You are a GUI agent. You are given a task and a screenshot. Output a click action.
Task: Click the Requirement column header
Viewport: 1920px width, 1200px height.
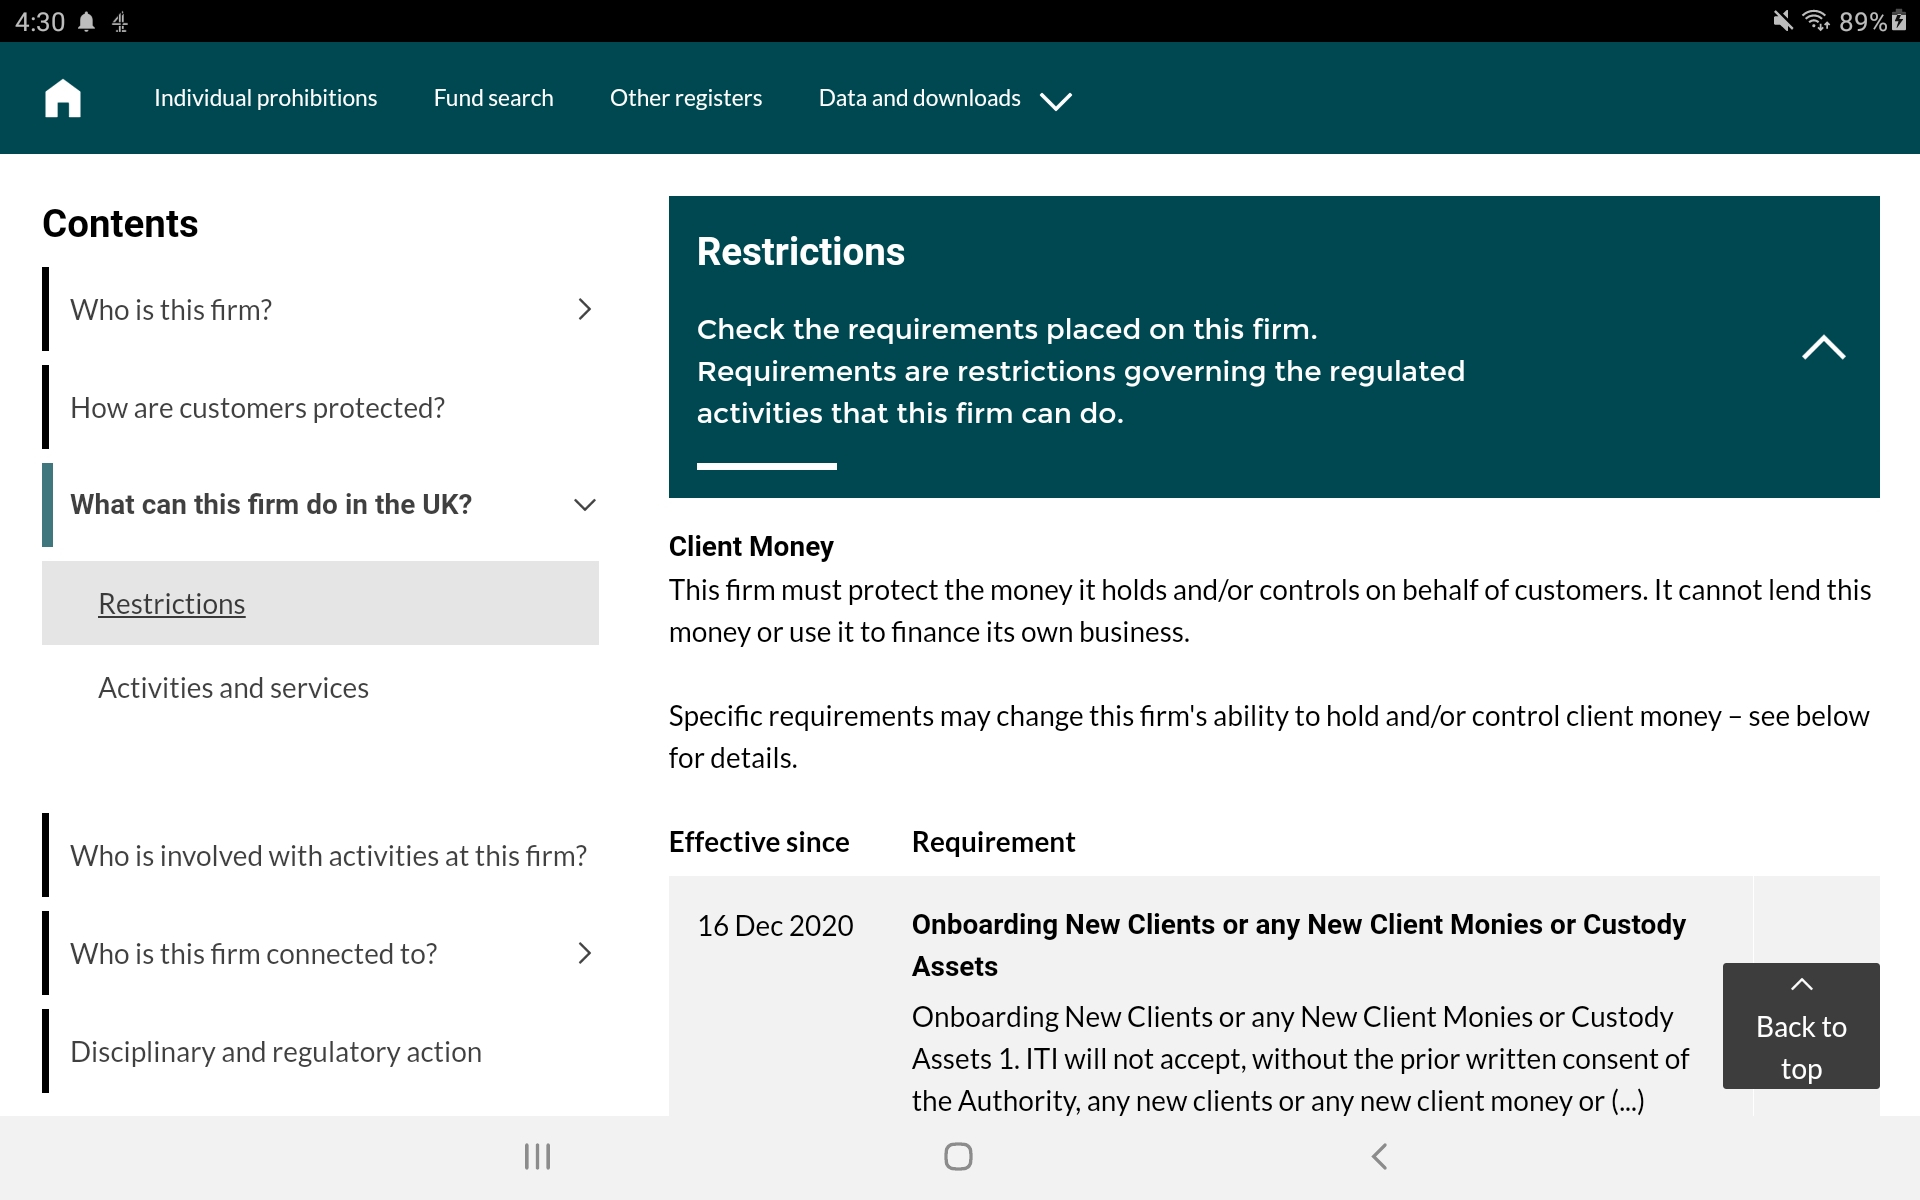(993, 842)
